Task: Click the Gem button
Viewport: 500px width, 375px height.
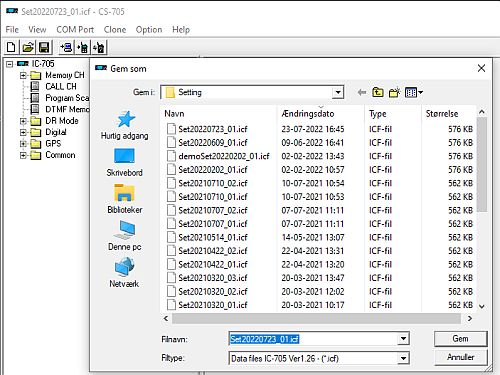Action: 460,339
